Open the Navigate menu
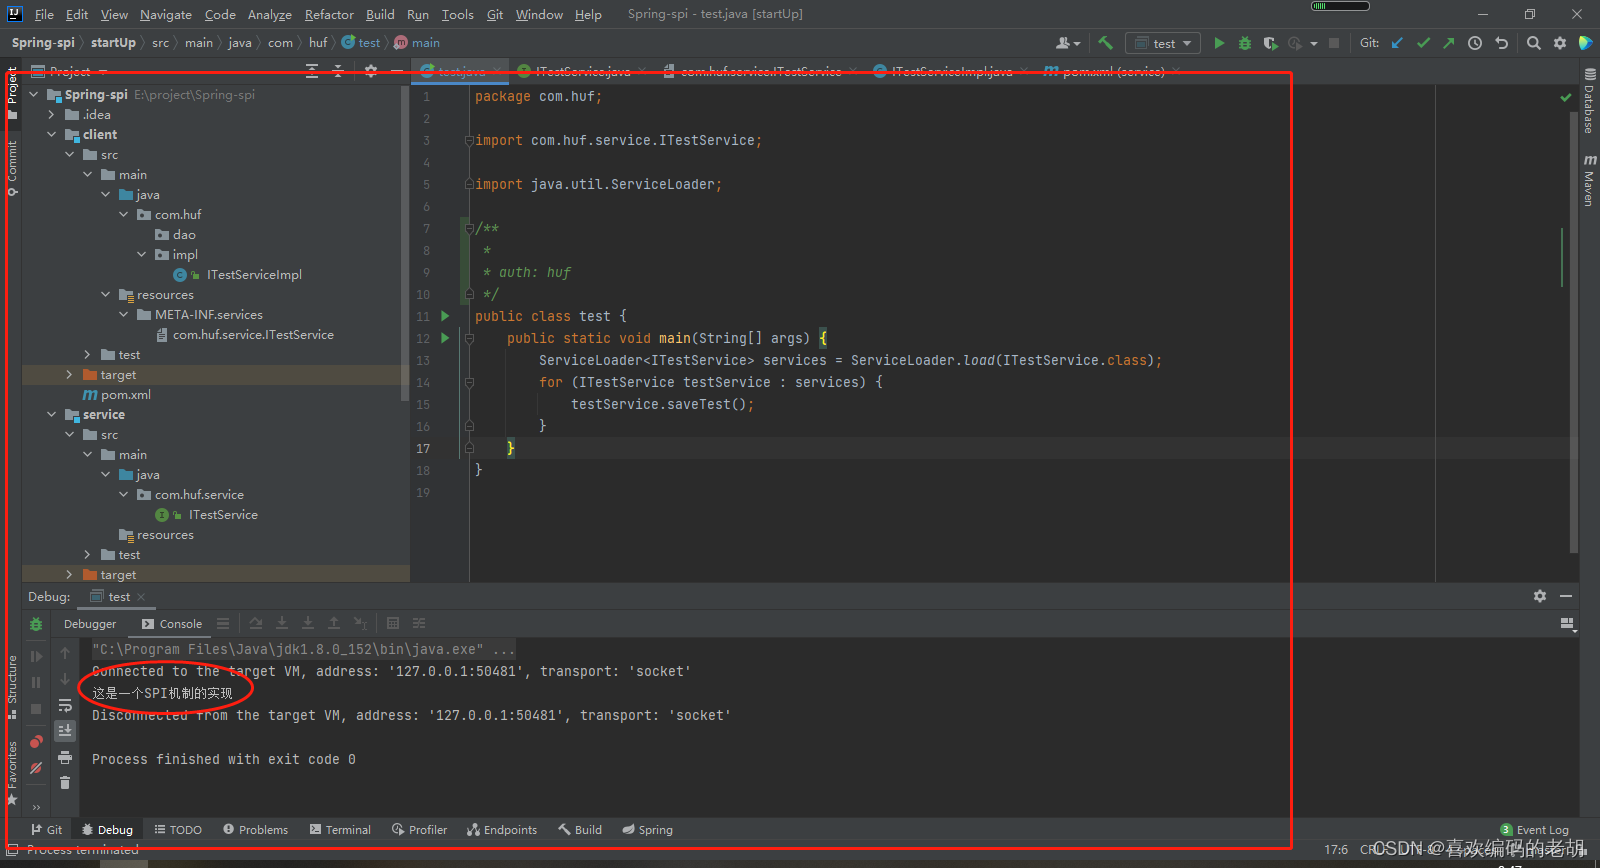 (x=165, y=14)
